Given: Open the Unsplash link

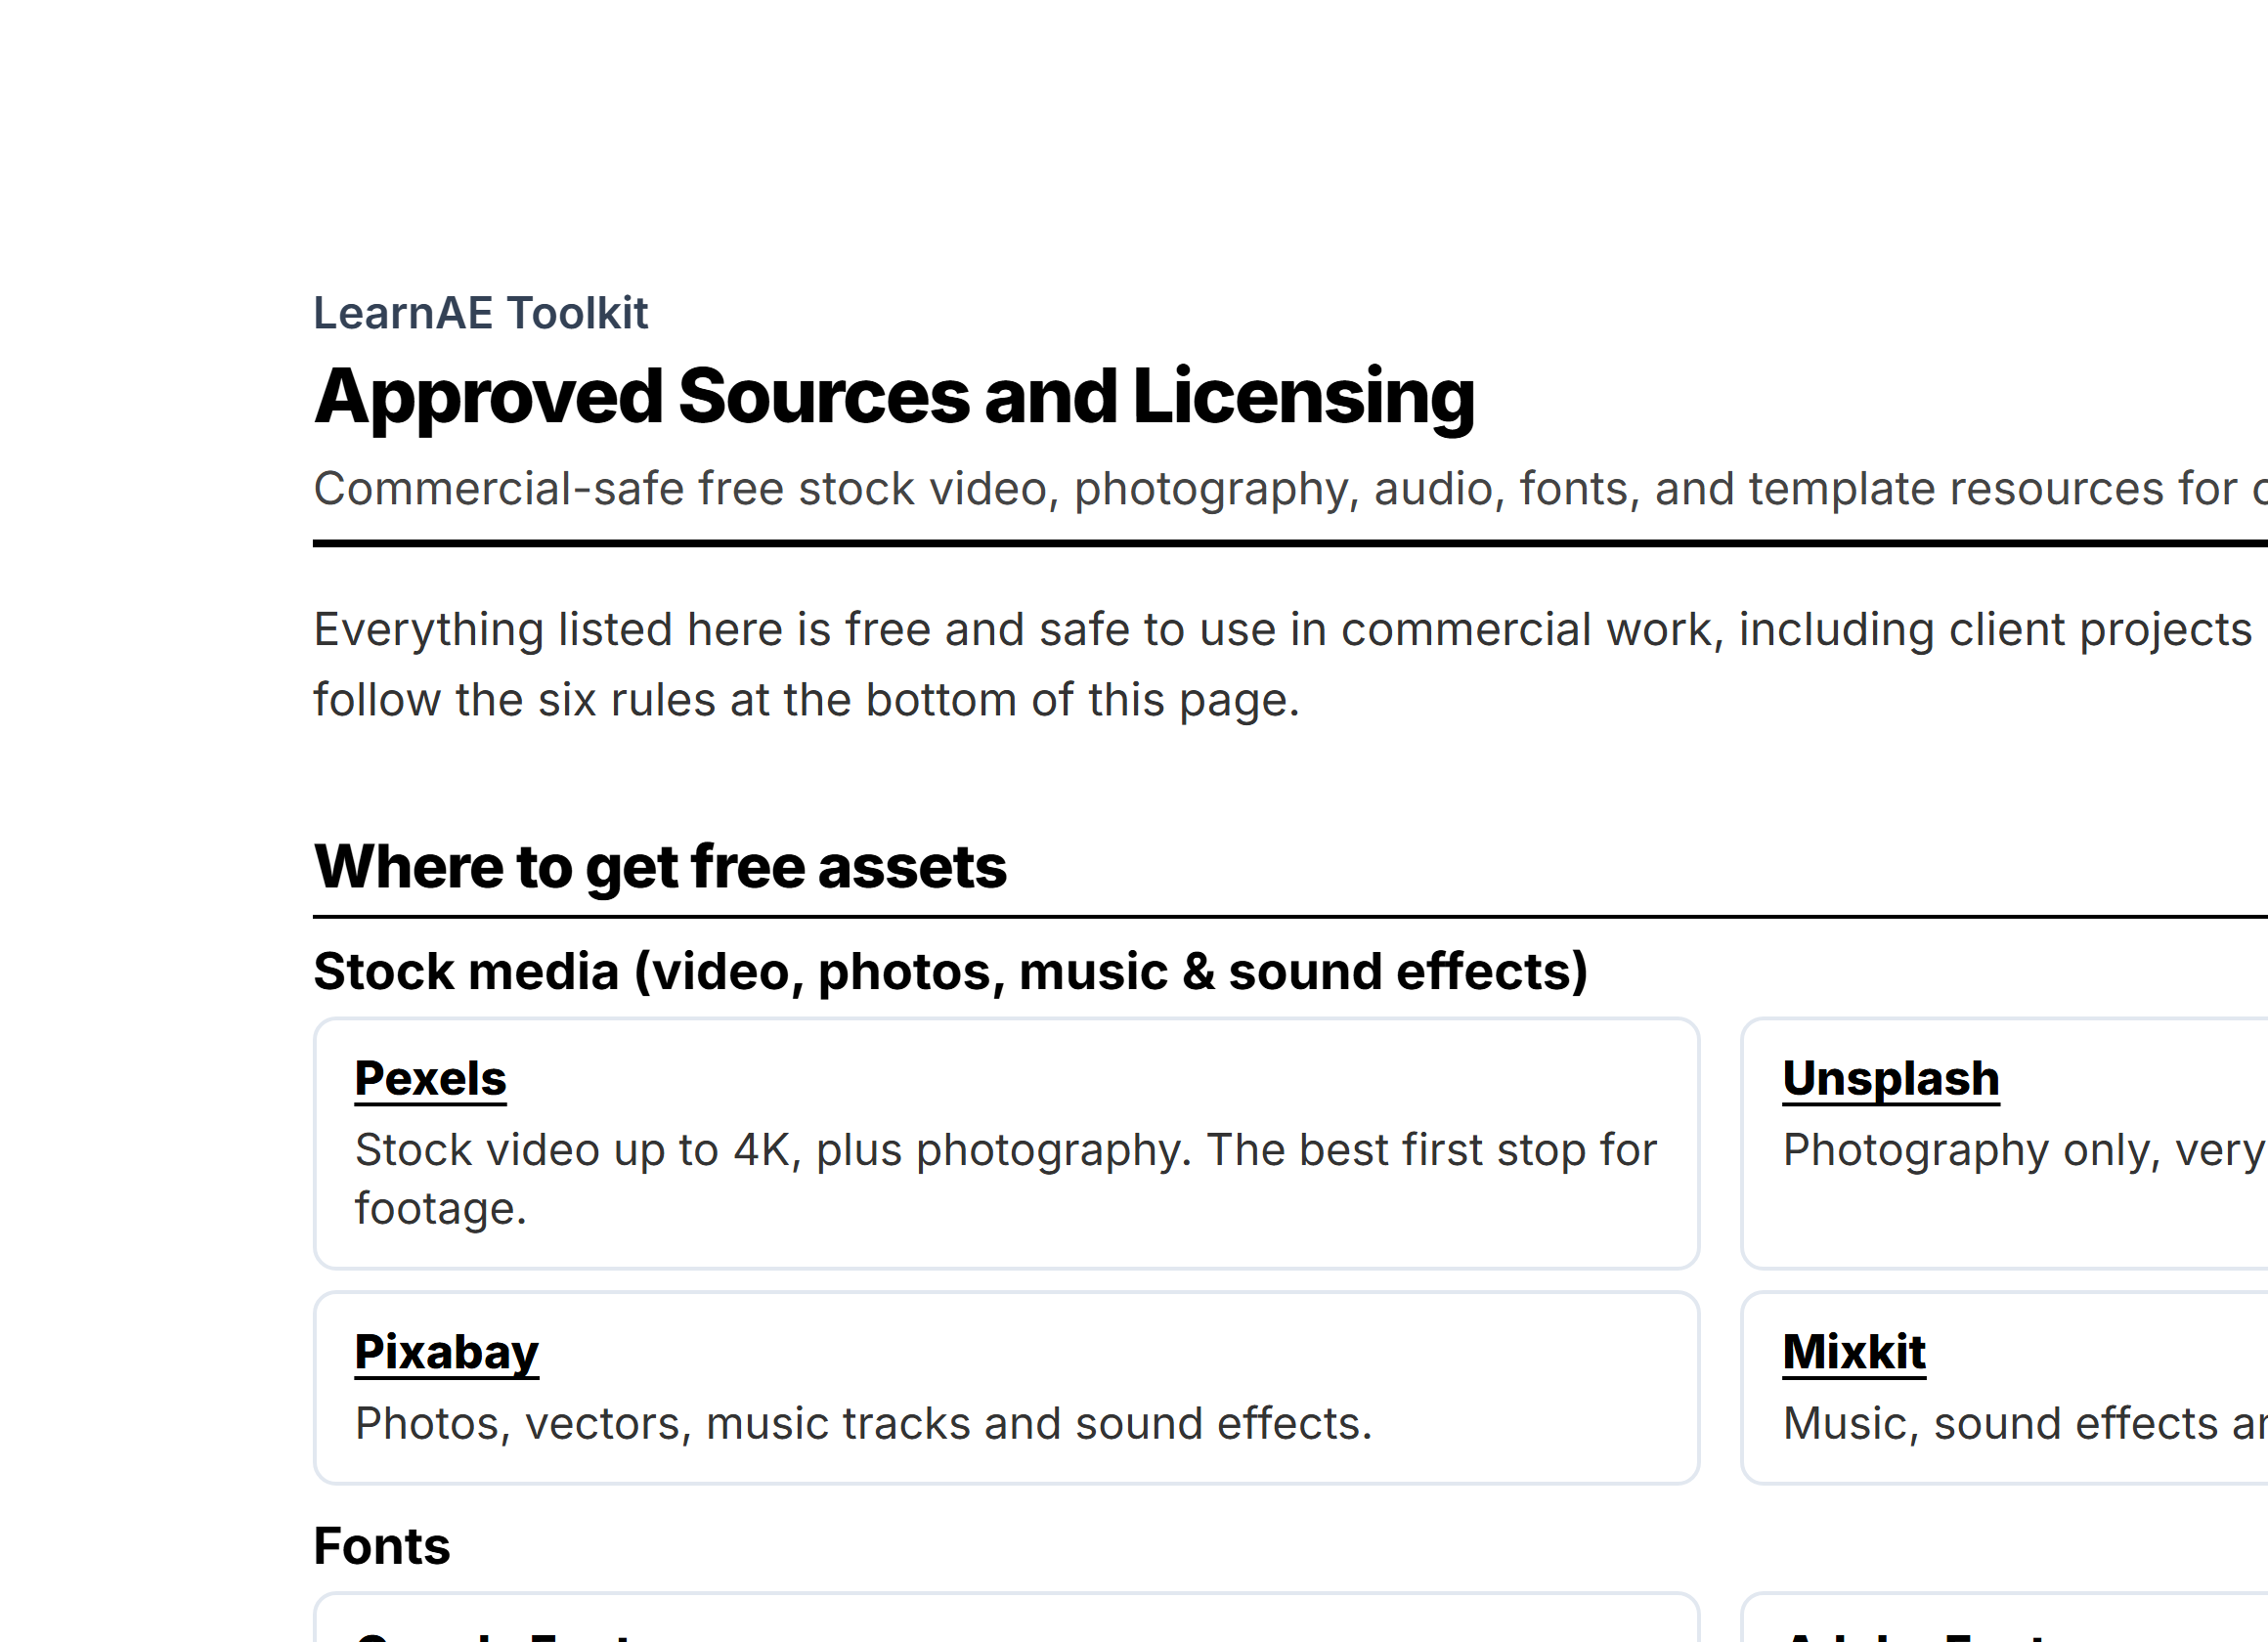Looking at the screenshot, I should point(1891,1078).
